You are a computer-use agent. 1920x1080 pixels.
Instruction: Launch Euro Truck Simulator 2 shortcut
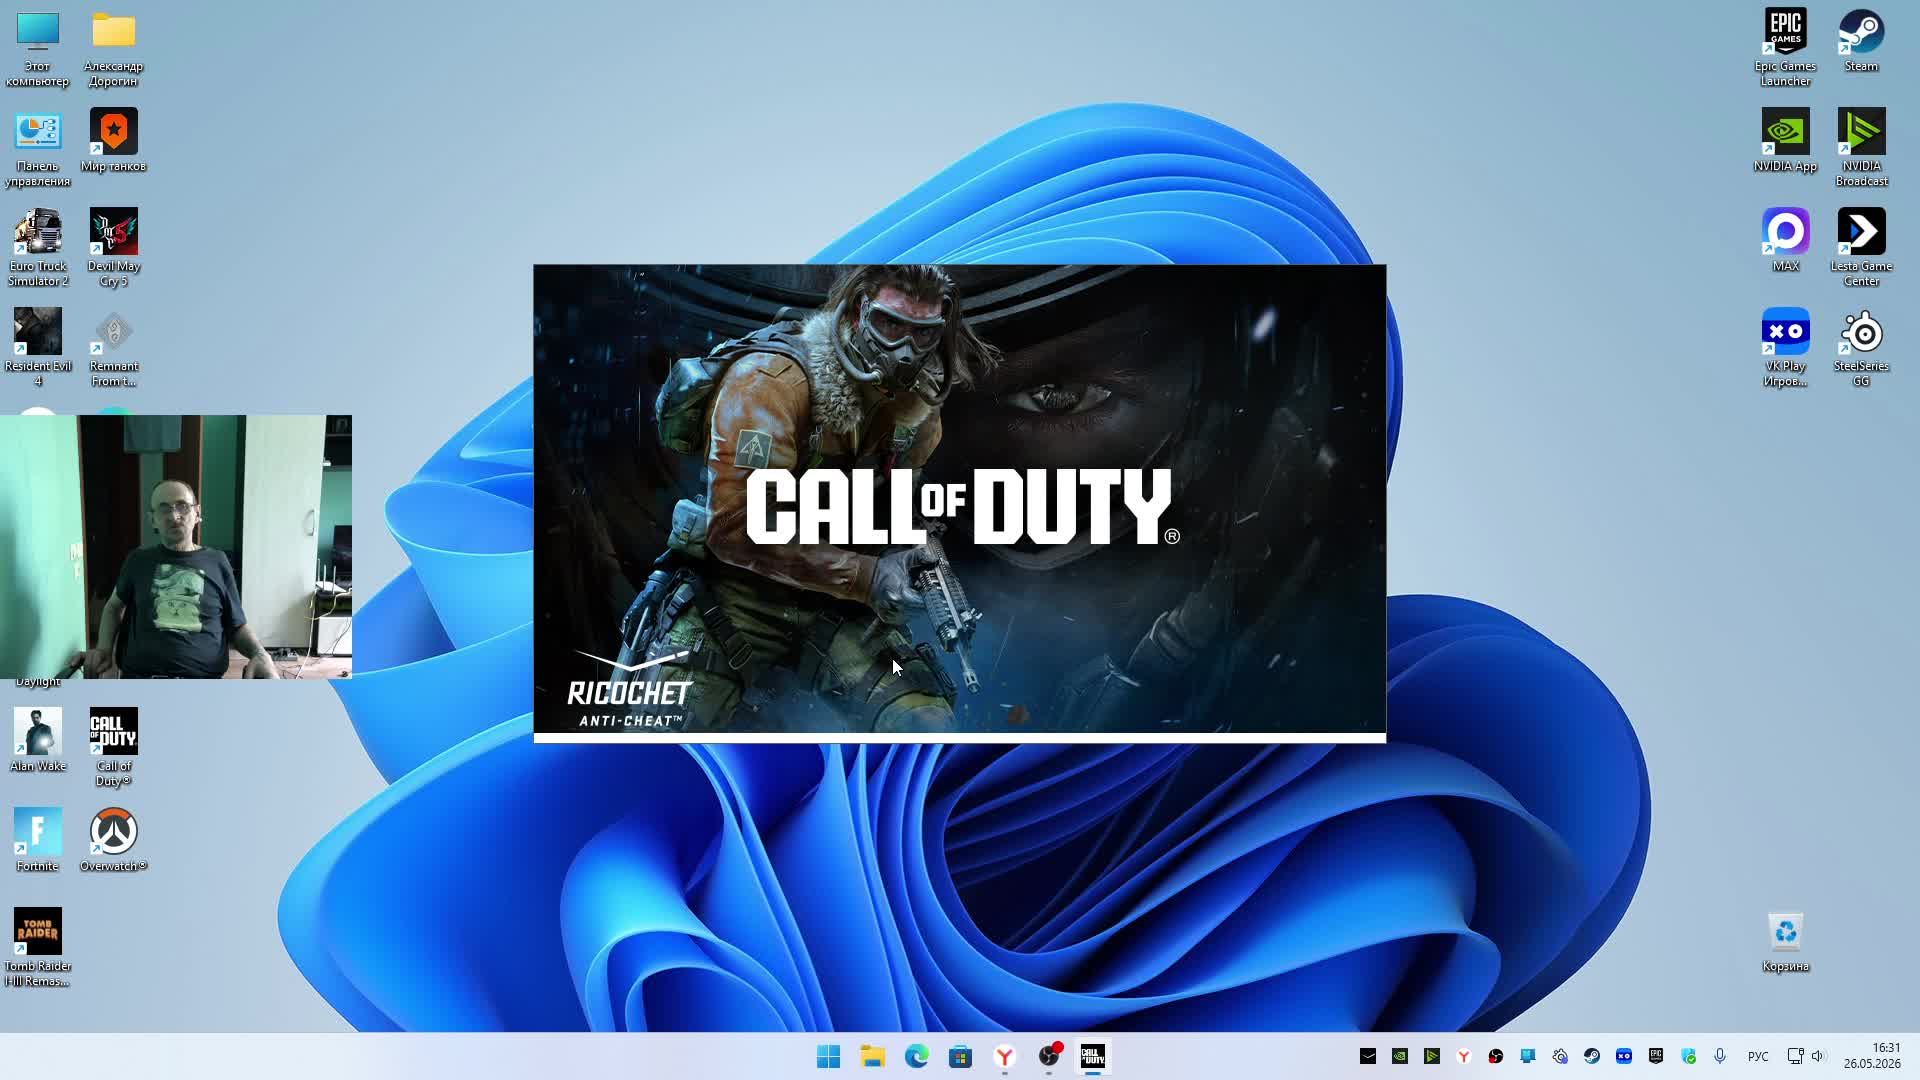(37, 248)
